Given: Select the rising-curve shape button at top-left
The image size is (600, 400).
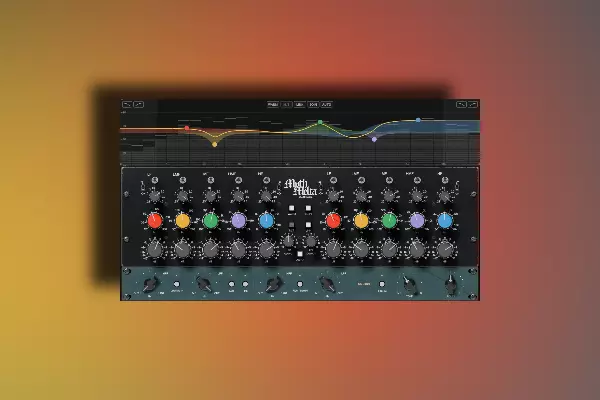Looking at the screenshot, I should point(139,104).
